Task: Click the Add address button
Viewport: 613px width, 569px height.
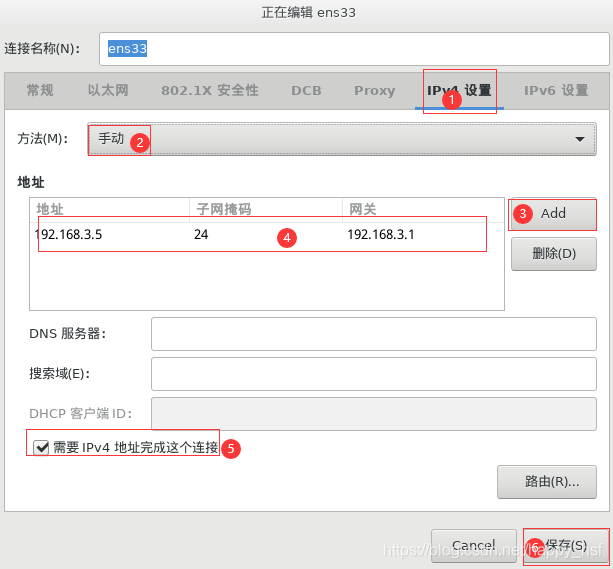Action: coord(554,214)
